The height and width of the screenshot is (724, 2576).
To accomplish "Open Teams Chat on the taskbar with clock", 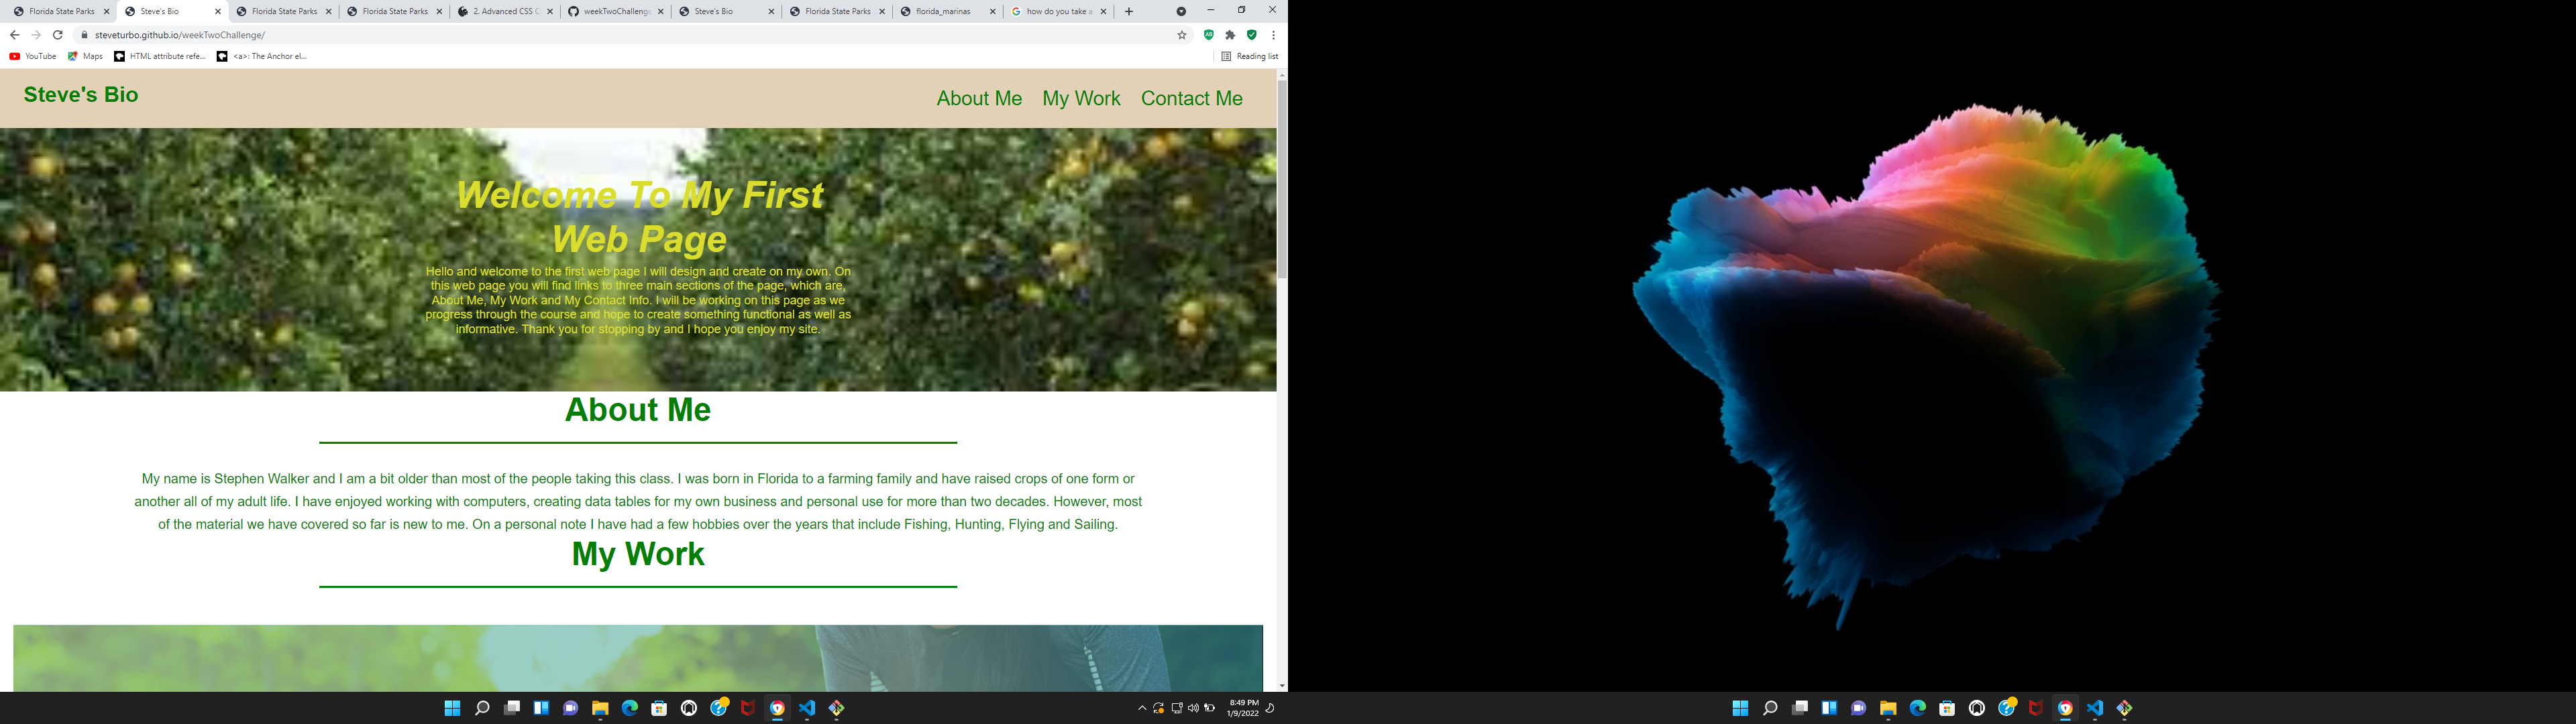I will pos(571,708).
